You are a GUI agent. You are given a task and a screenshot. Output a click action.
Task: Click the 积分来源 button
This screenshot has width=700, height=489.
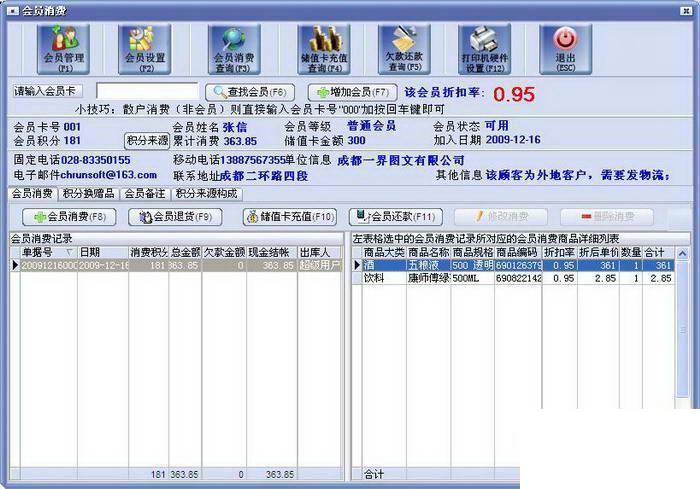click(147, 141)
